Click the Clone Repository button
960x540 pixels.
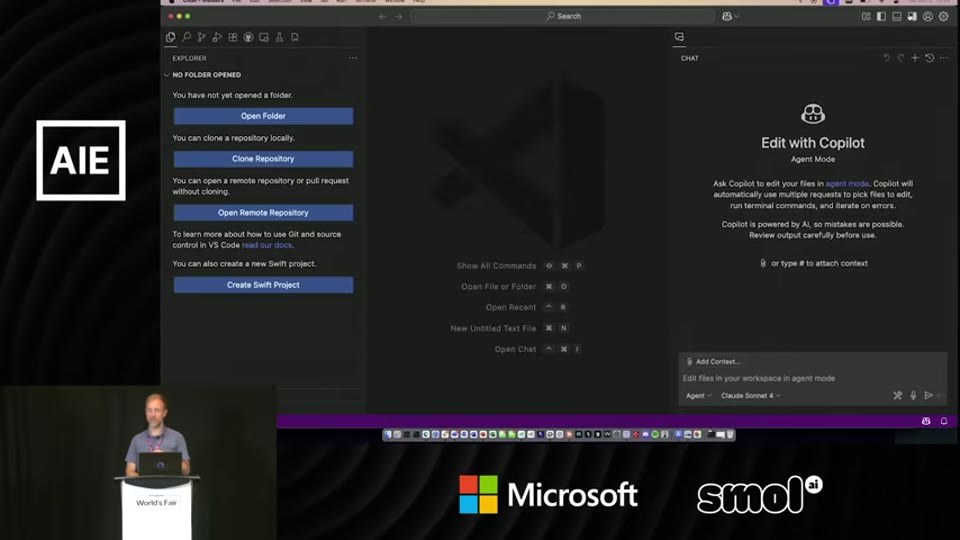(x=263, y=159)
